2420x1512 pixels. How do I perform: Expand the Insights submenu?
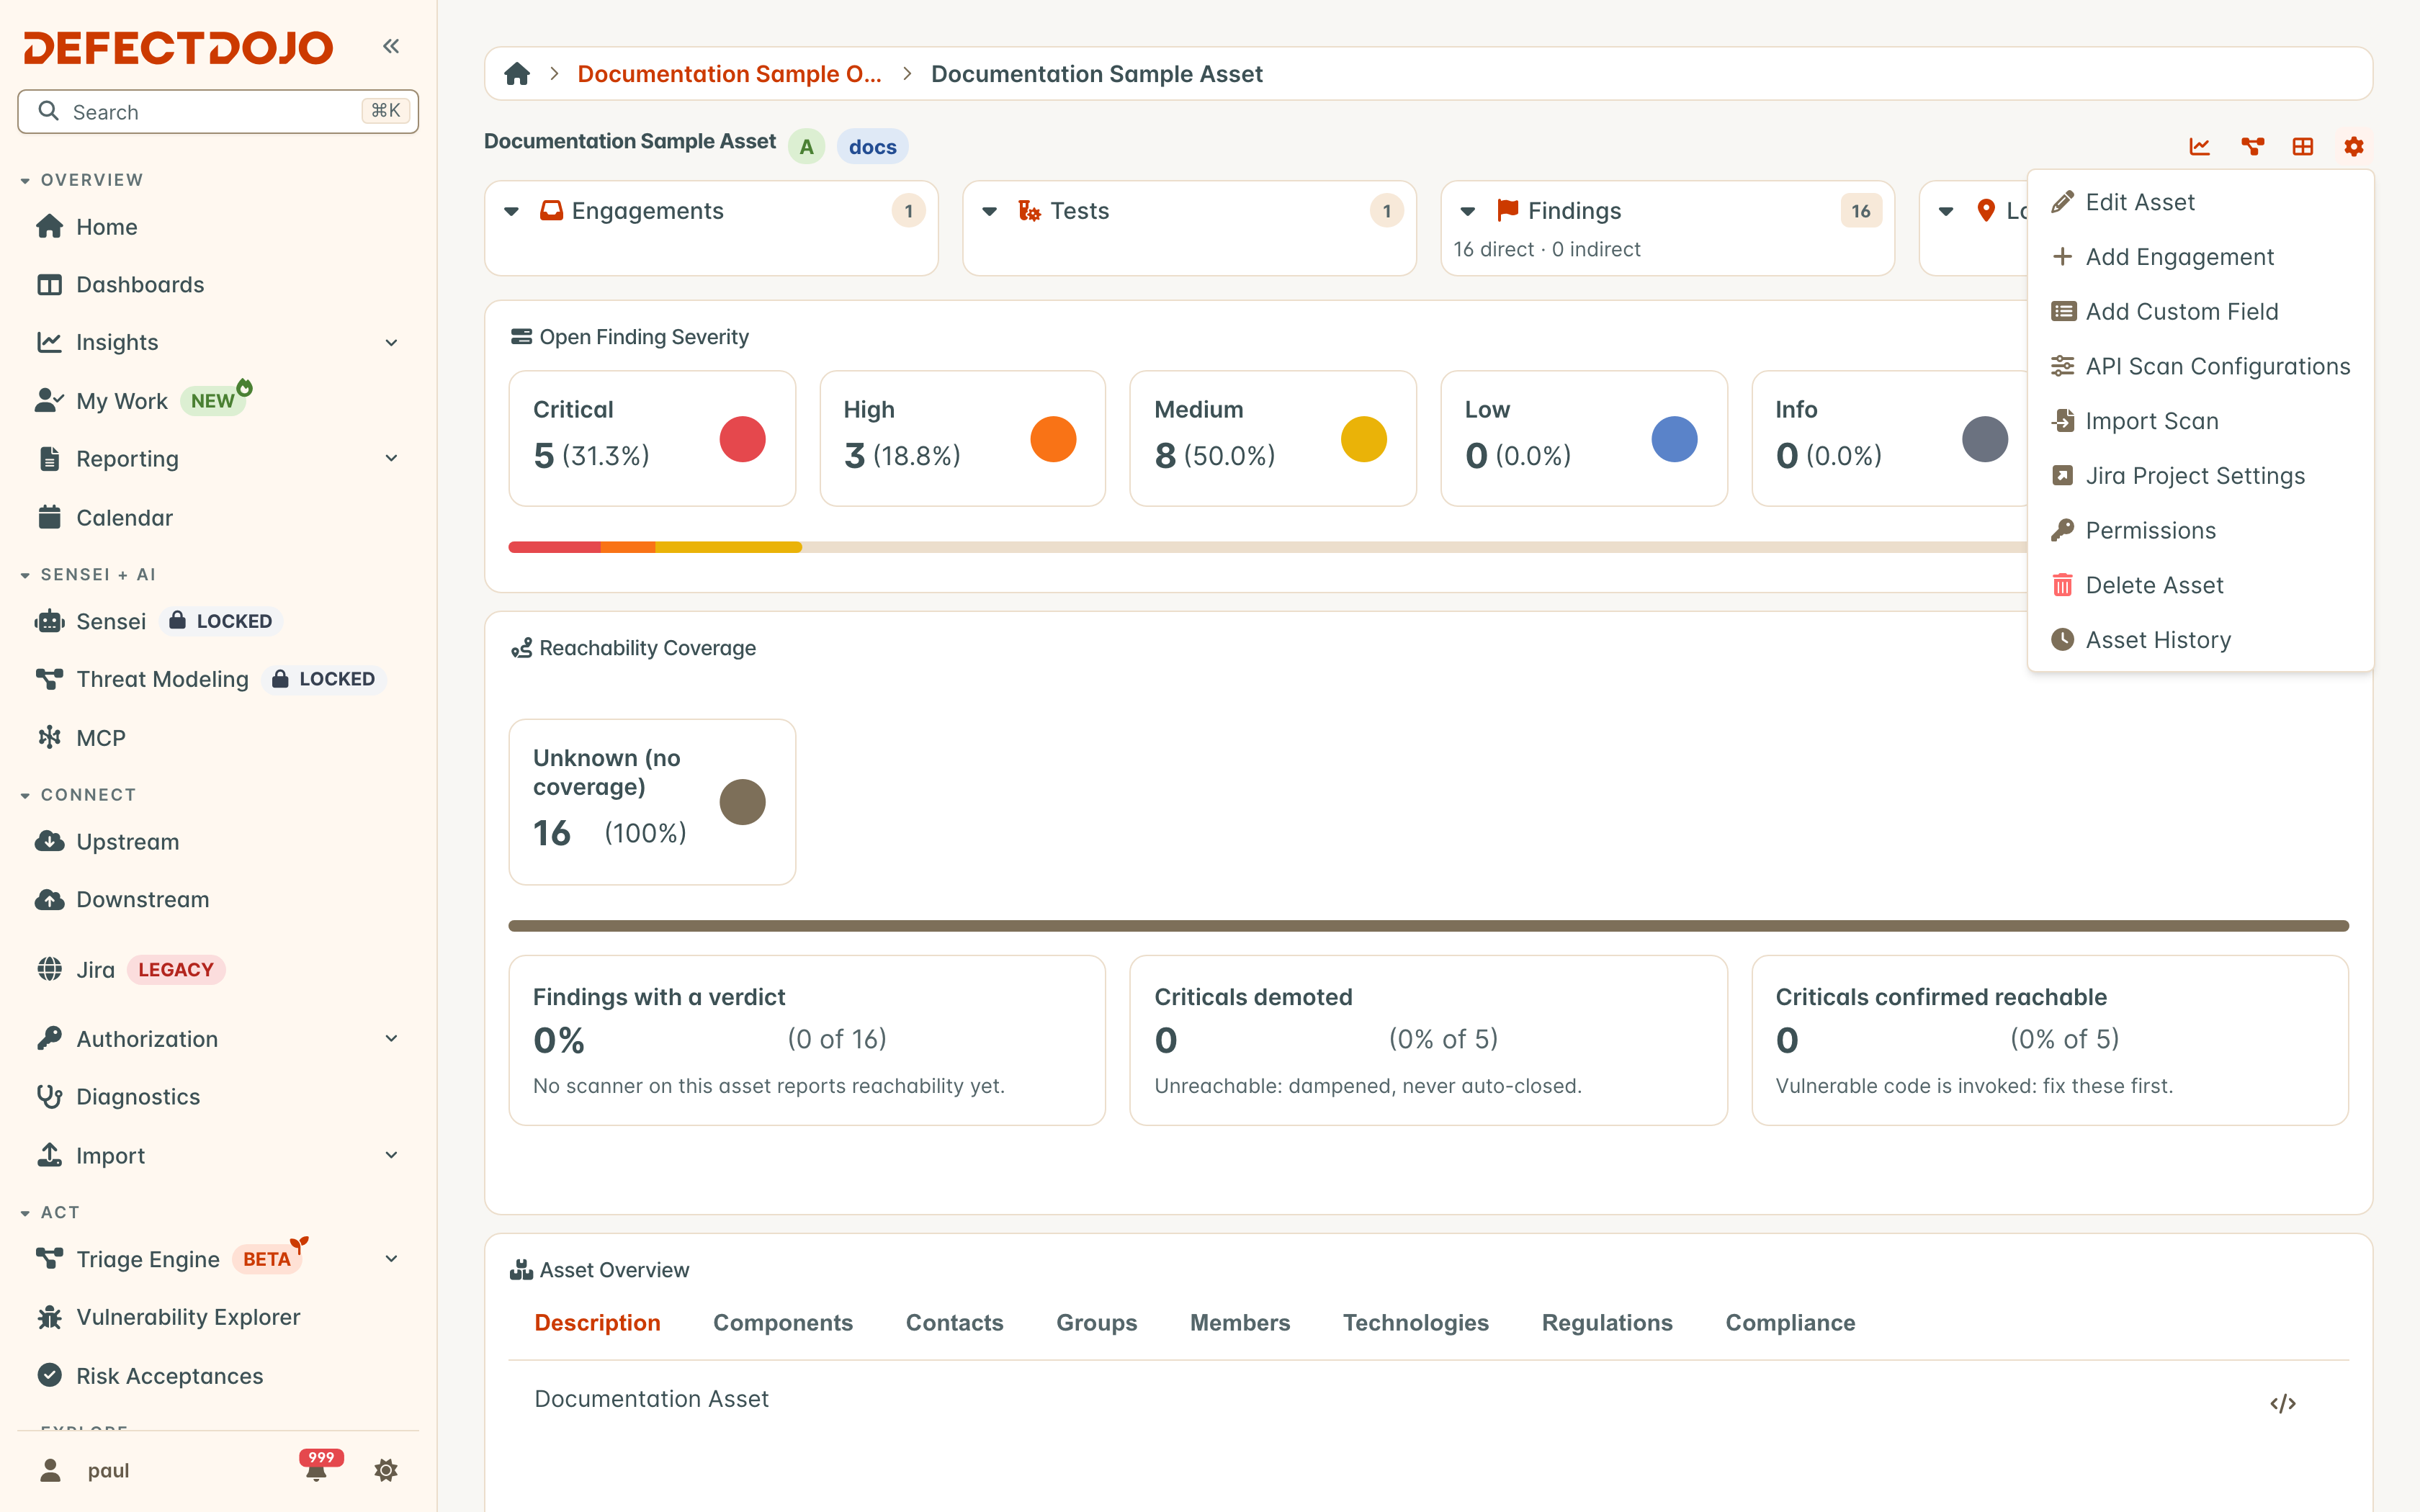(392, 343)
